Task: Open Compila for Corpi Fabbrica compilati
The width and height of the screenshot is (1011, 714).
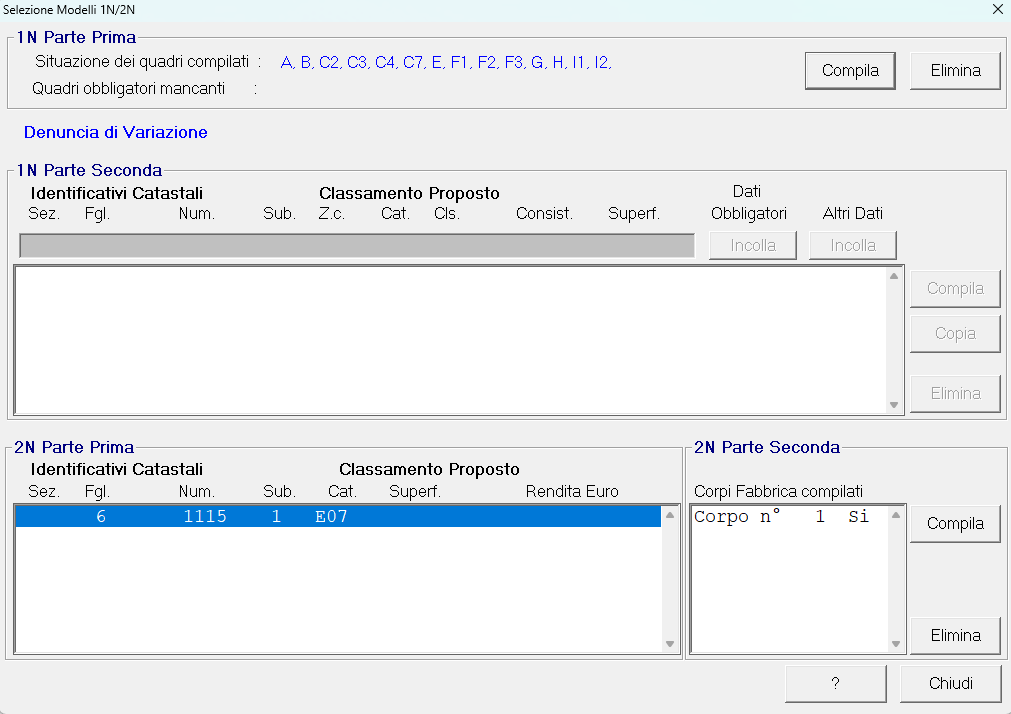Action: click(x=955, y=524)
